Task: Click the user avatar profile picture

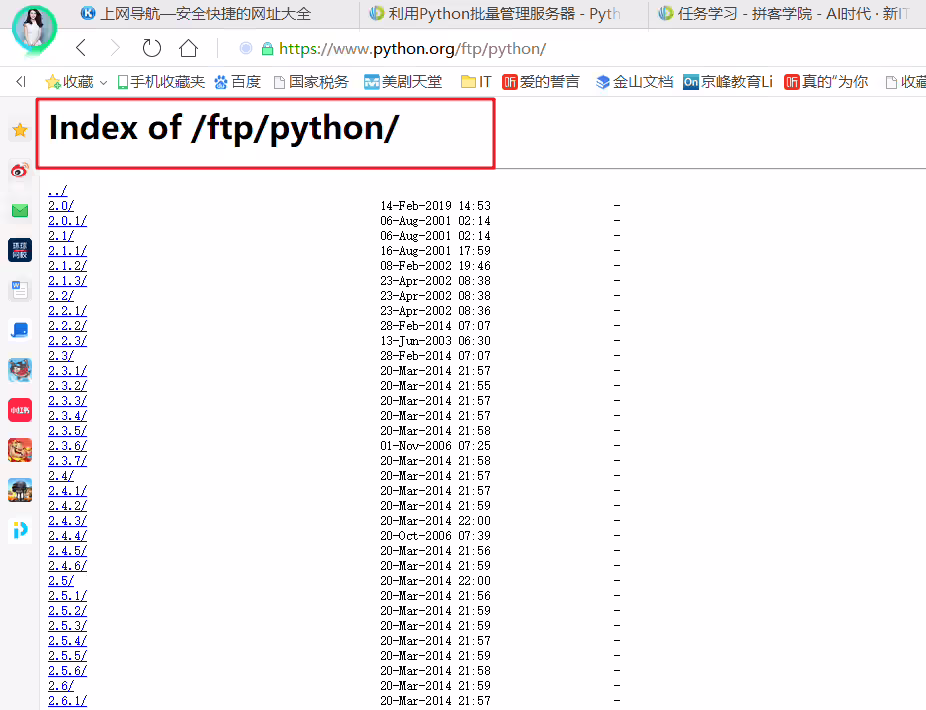Action: tap(34, 28)
